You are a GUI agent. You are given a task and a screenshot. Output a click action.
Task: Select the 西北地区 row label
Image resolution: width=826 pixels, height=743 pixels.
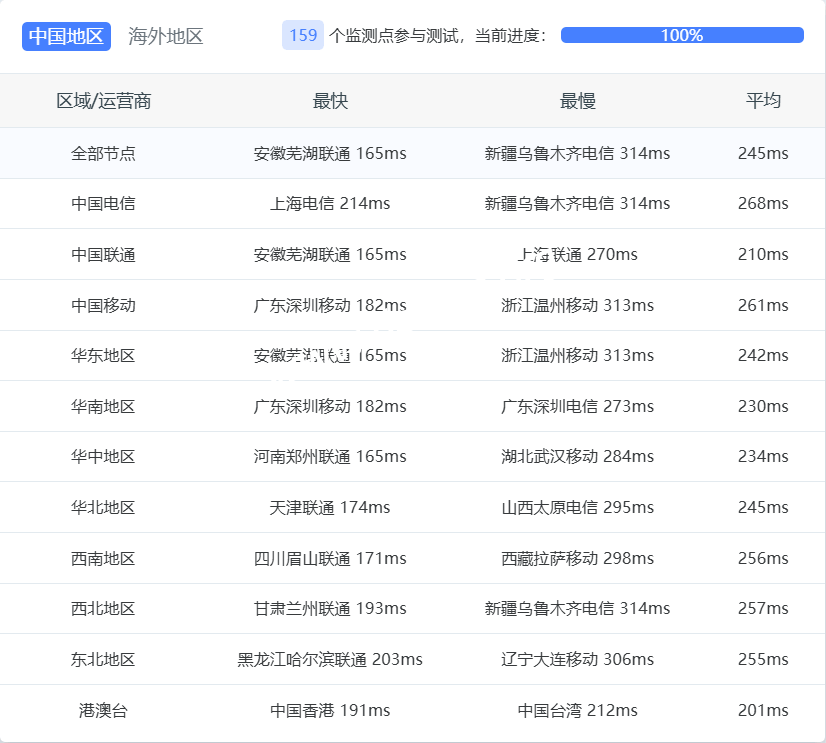(103, 608)
